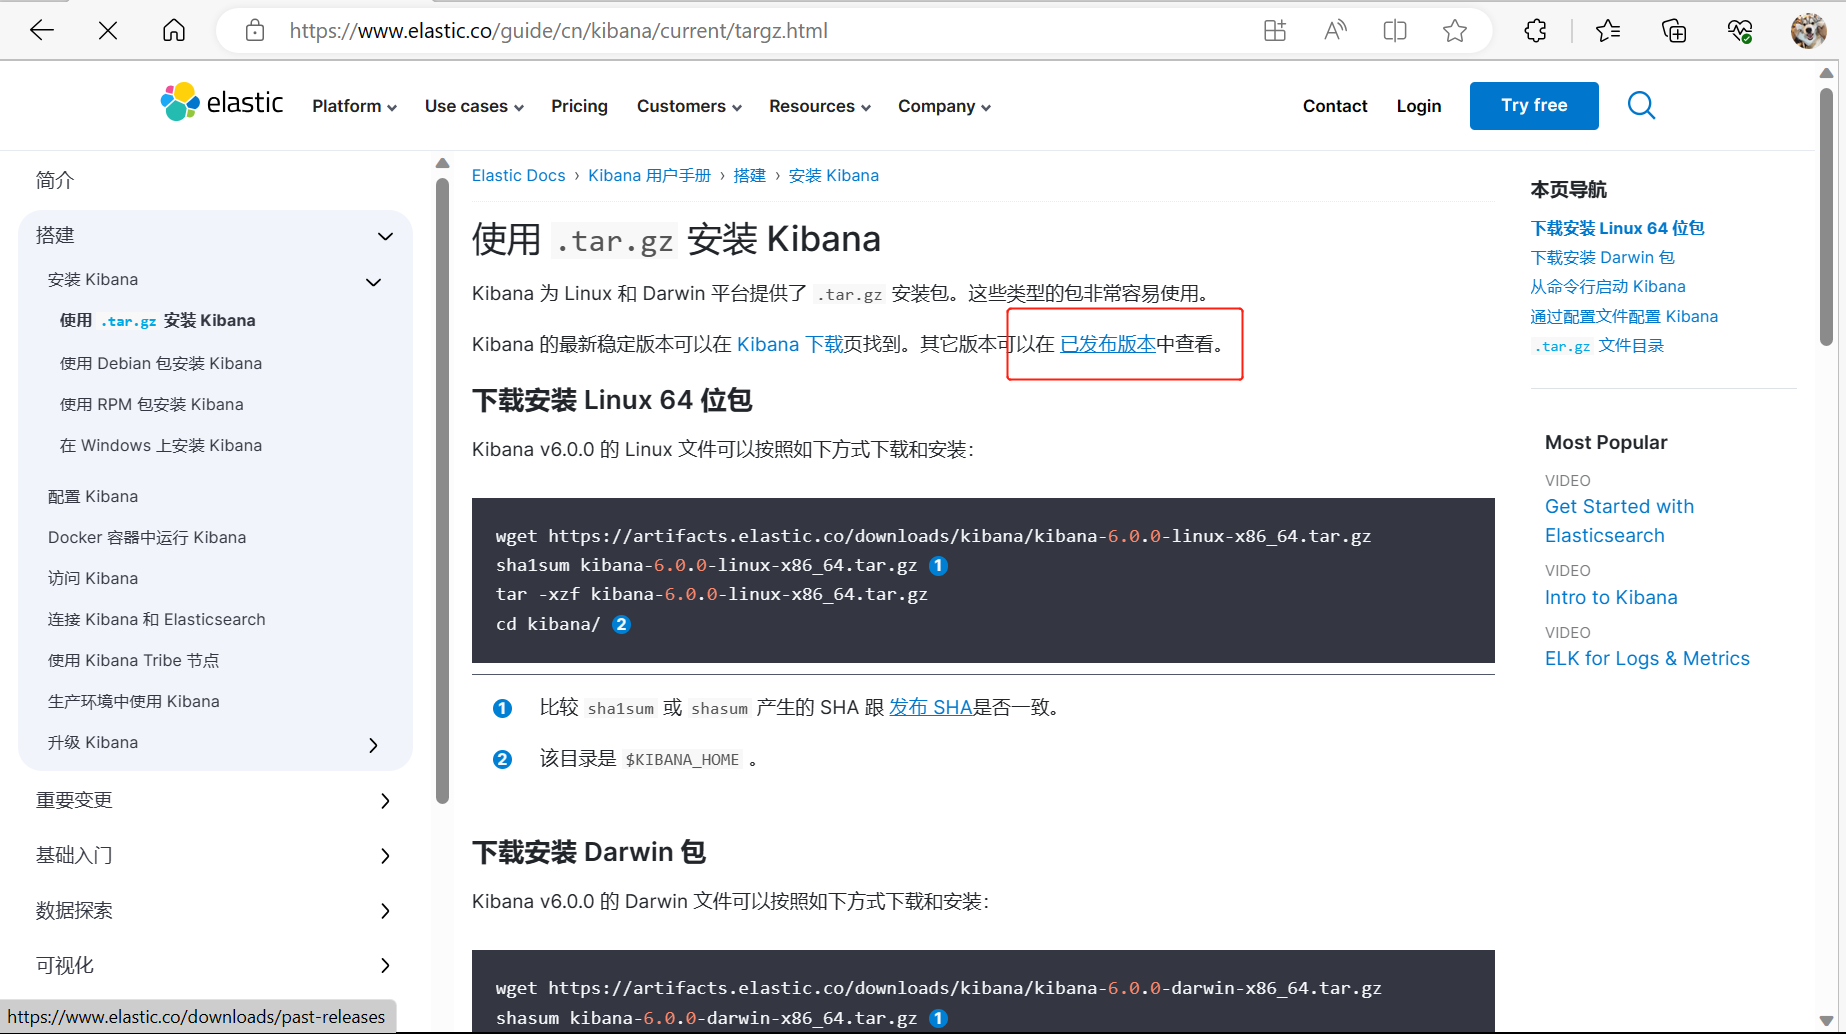Expand the 可视化 section
Image resolution: width=1846 pixels, height=1034 pixels.
[x=385, y=966]
